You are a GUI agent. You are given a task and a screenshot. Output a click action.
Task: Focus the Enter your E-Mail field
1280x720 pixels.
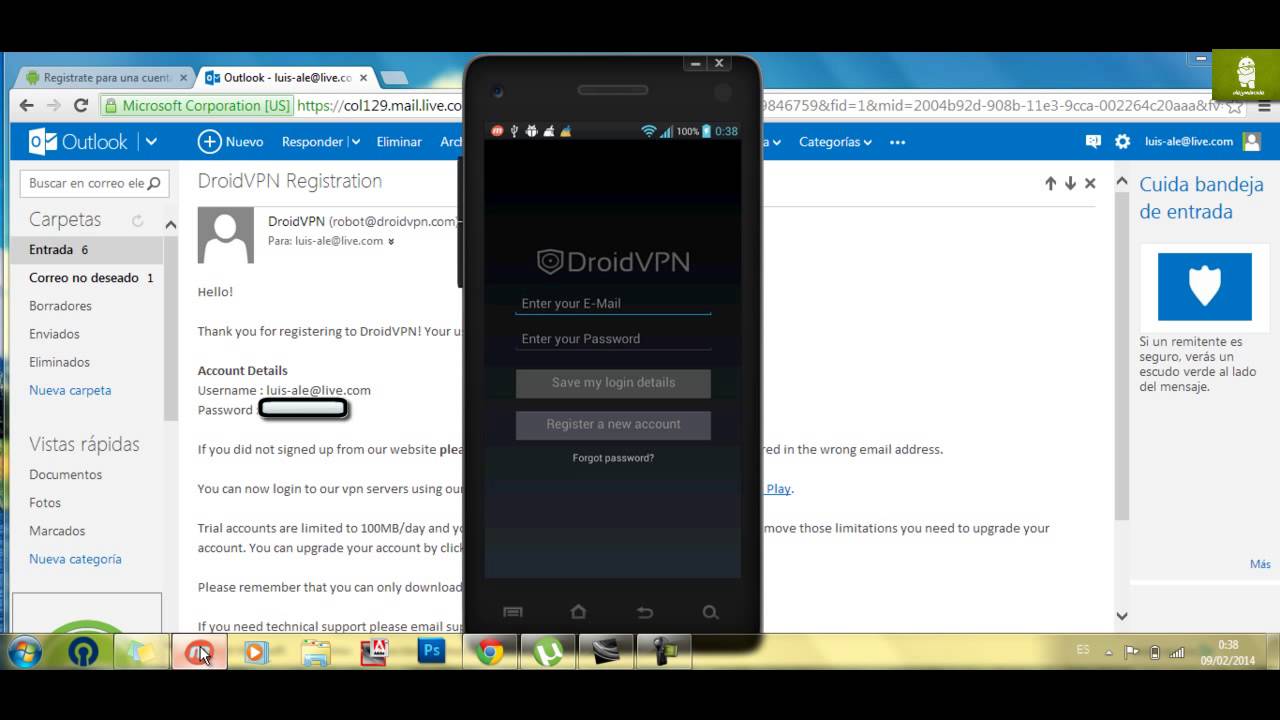point(613,303)
